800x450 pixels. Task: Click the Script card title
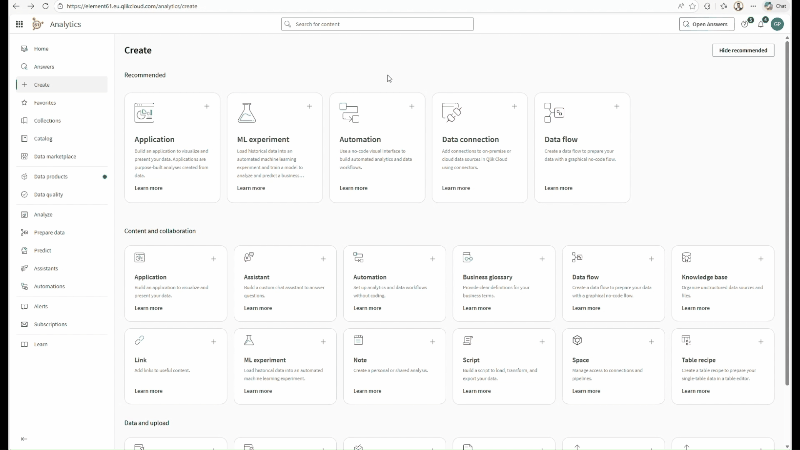coord(471,360)
